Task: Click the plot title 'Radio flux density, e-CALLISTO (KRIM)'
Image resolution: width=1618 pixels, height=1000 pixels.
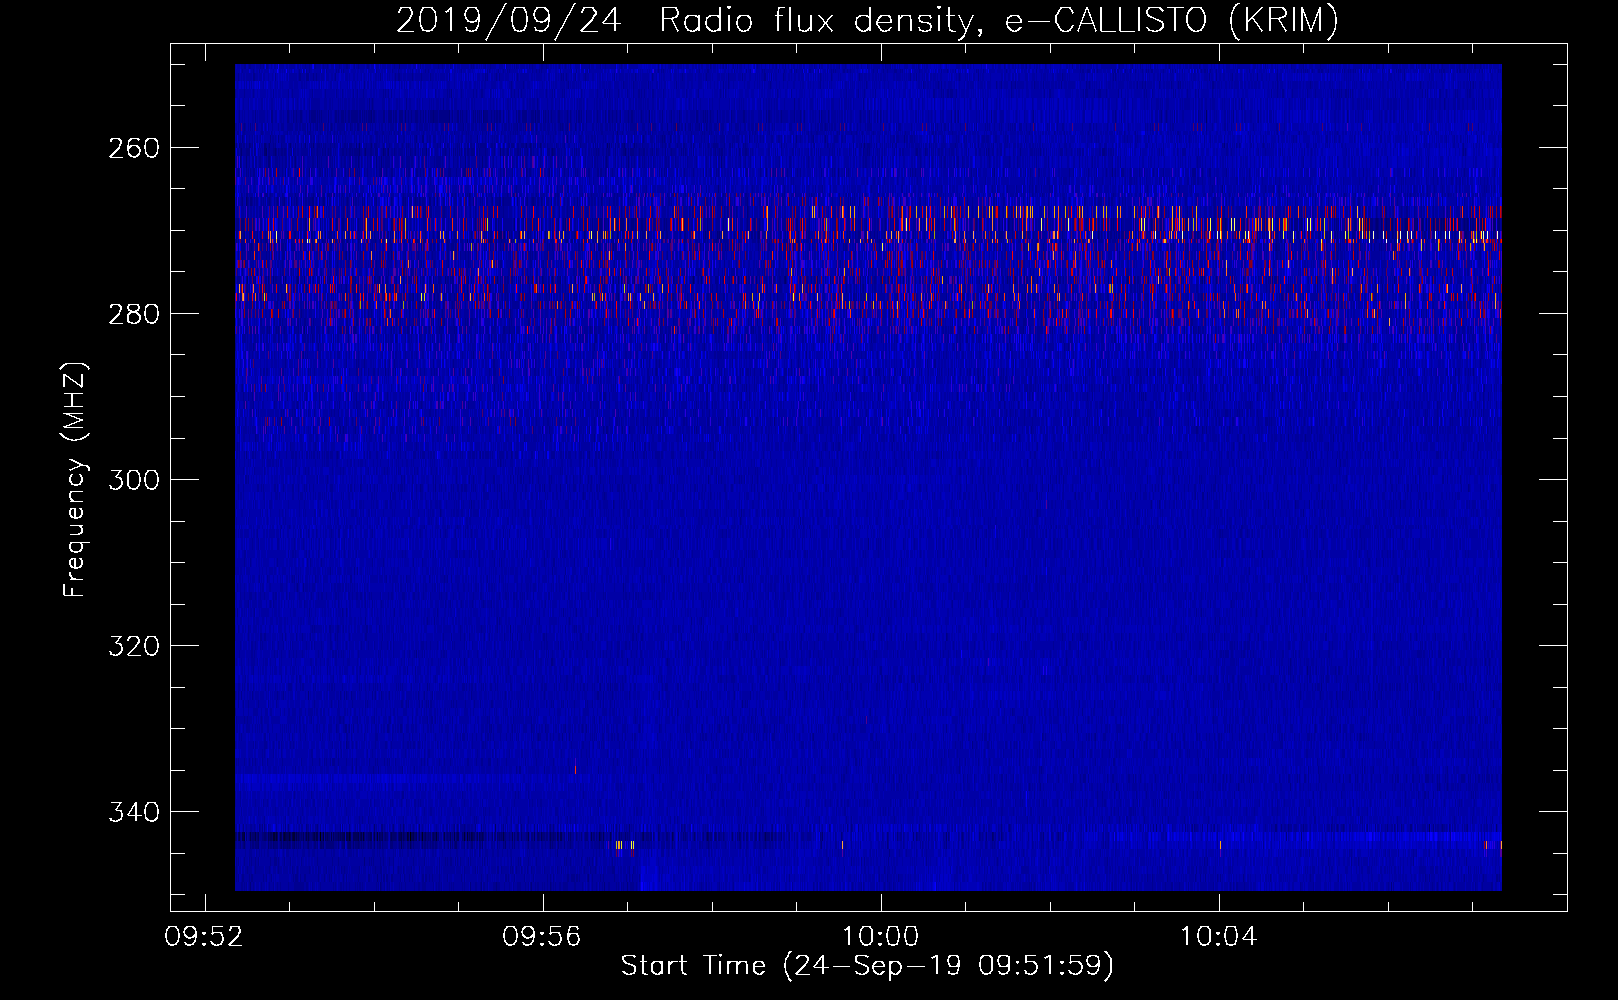Action: pos(998,20)
